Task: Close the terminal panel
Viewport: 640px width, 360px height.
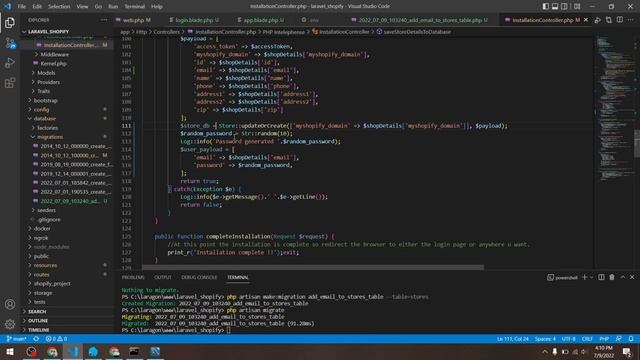Action: point(632,277)
